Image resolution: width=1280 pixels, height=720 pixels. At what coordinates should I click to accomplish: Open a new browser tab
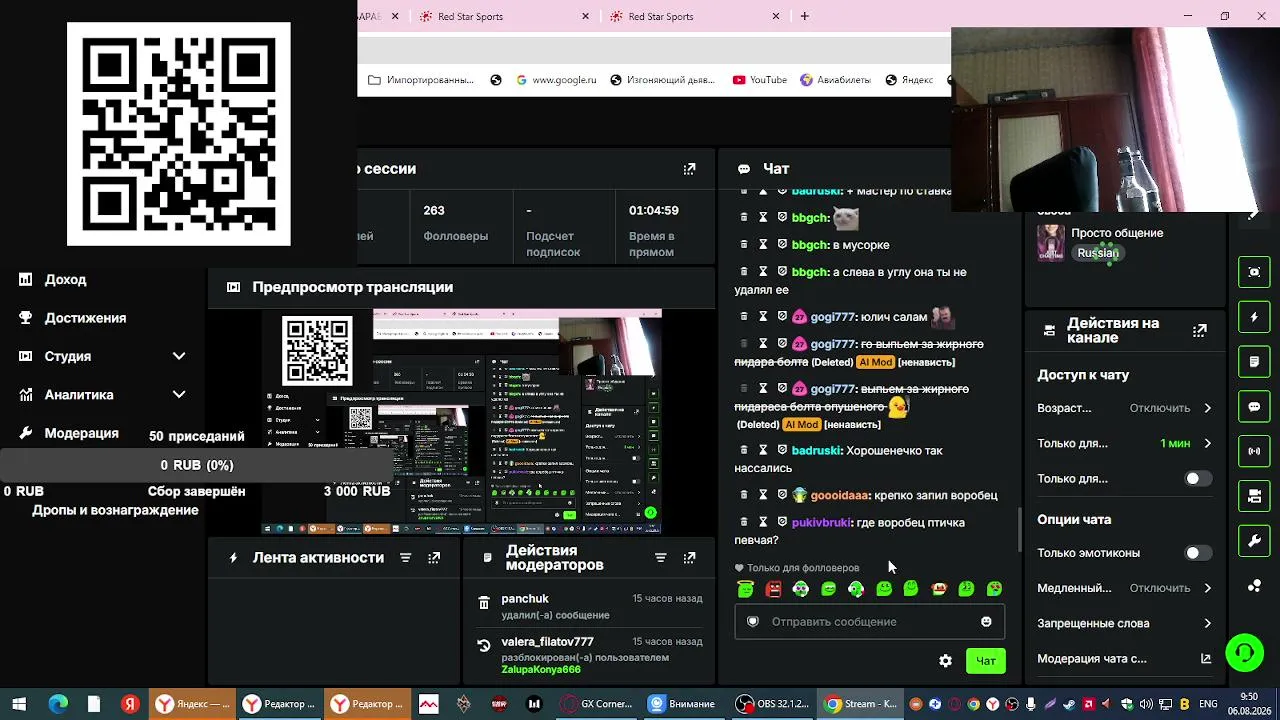[804, 16]
